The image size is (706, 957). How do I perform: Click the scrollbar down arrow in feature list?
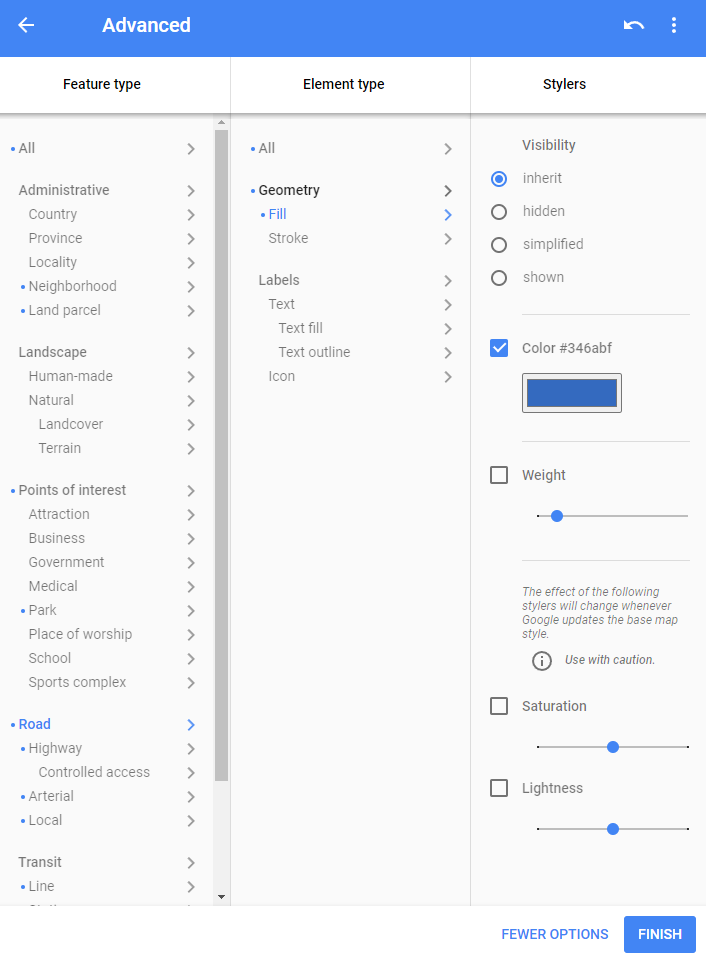coord(221,897)
